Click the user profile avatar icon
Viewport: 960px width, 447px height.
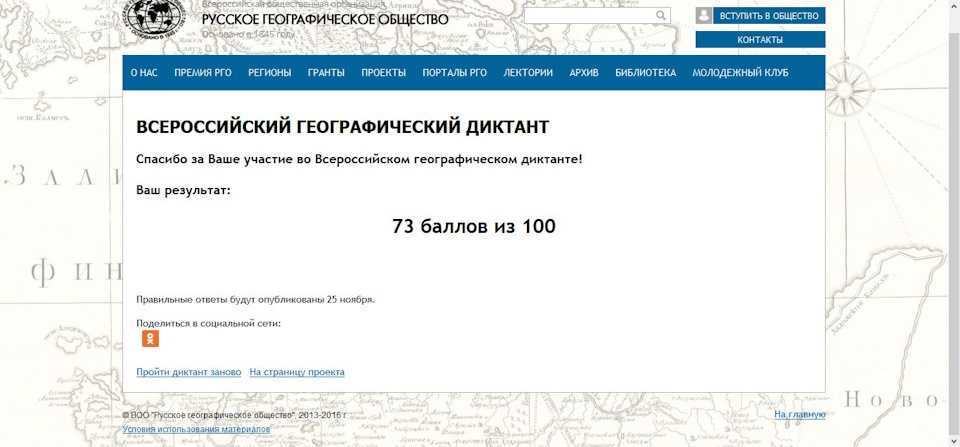(x=703, y=15)
